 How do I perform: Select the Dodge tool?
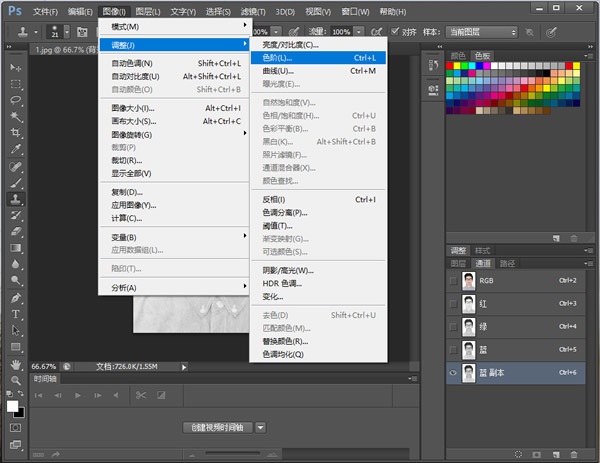[x=16, y=280]
